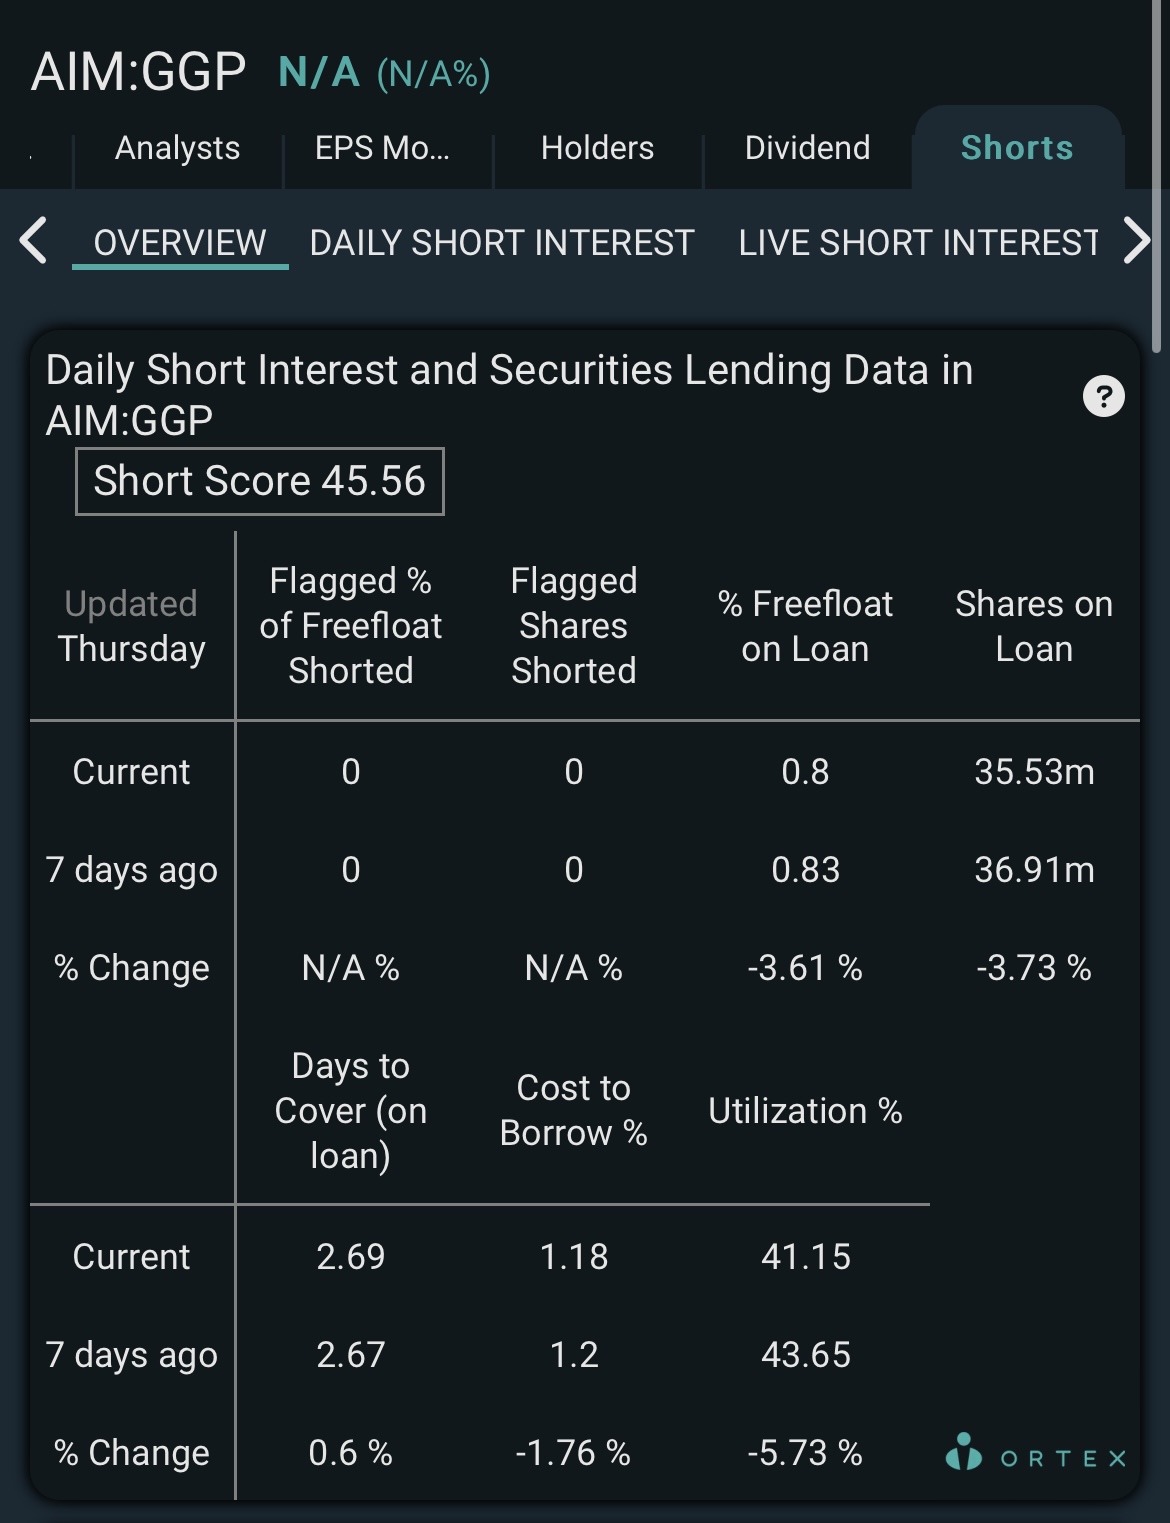Open the help question mark icon
1170x1523 pixels.
pos(1103,396)
